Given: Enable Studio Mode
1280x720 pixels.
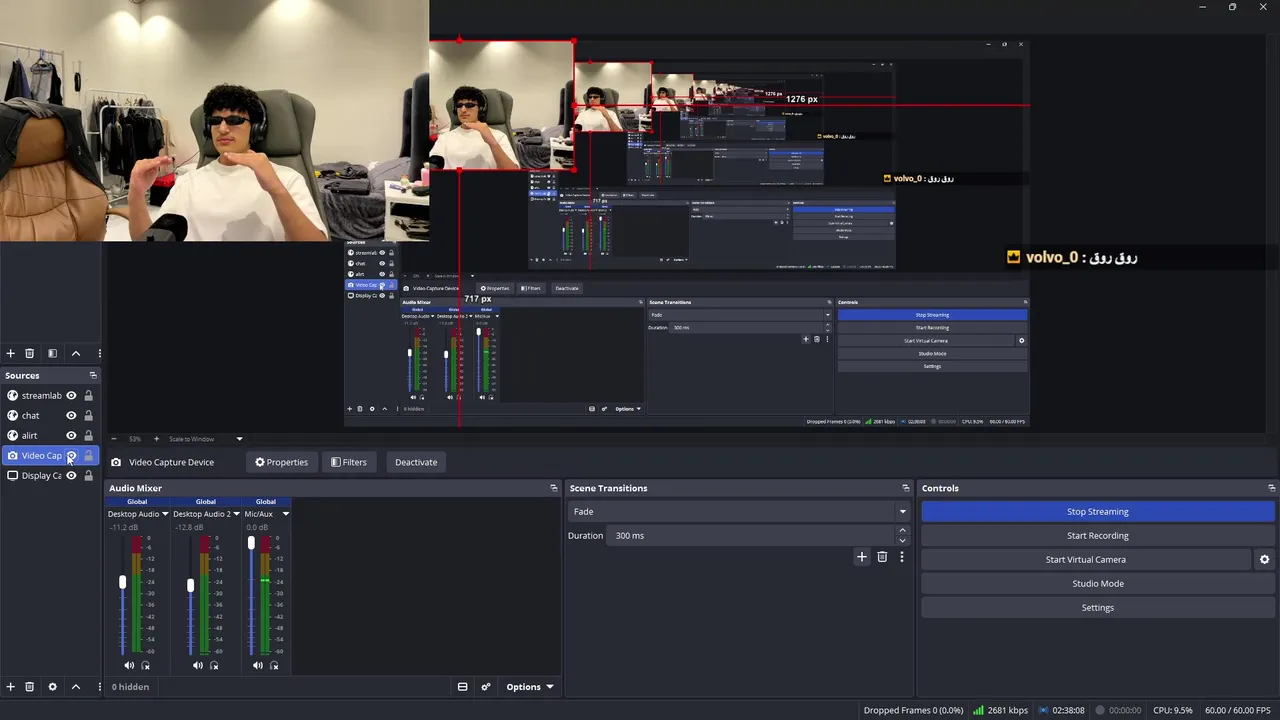Looking at the screenshot, I should click(x=1098, y=584).
